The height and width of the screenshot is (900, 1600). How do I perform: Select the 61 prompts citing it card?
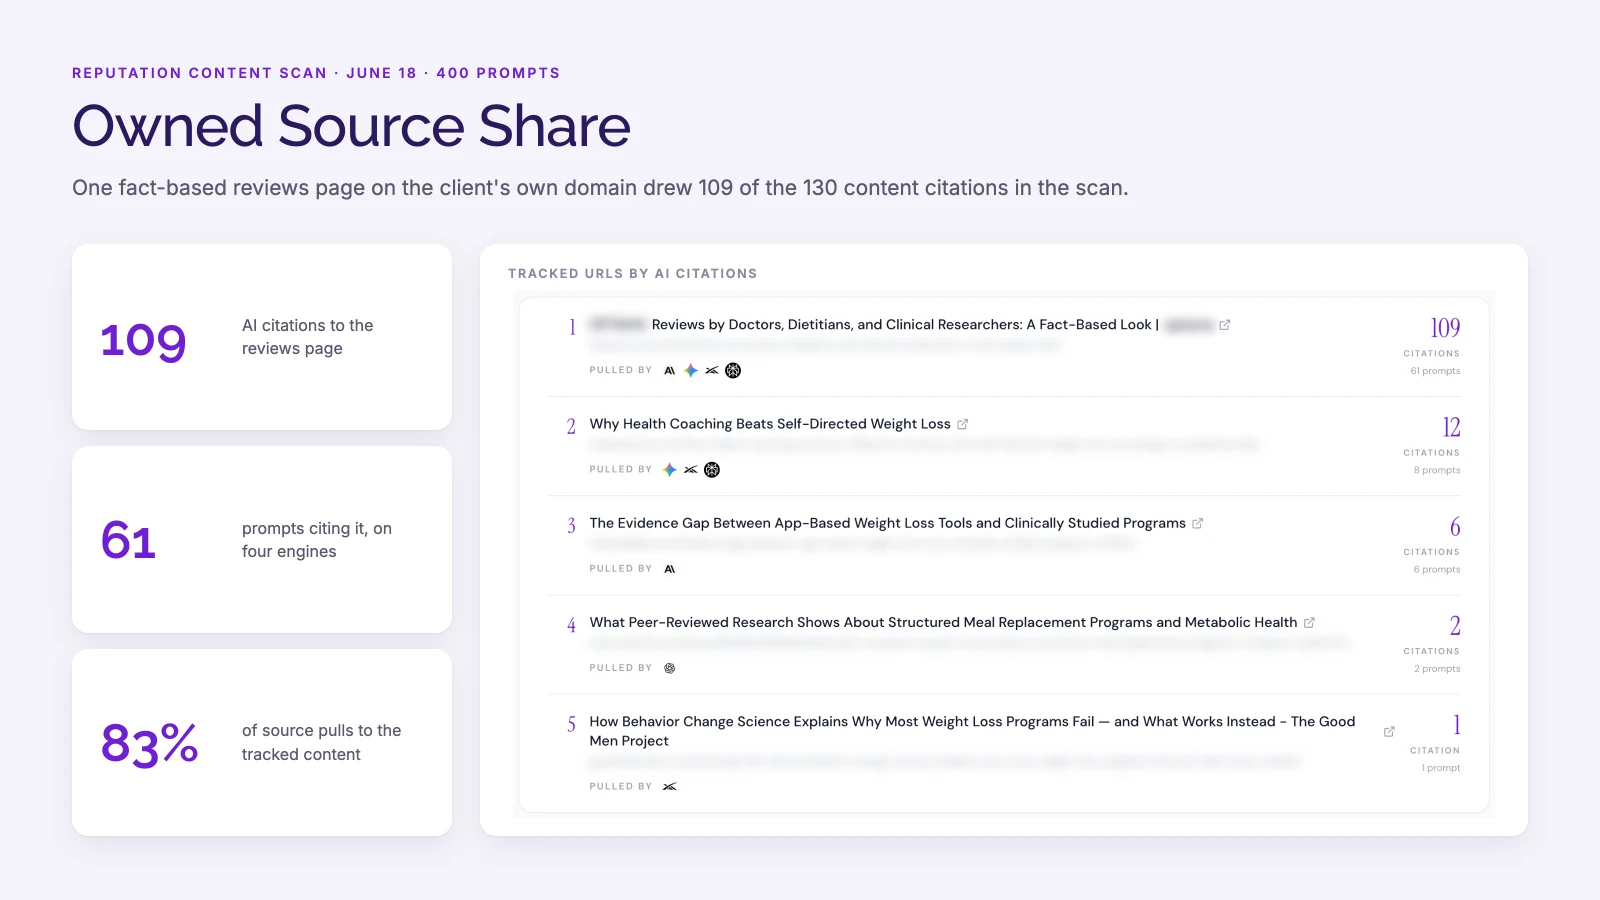(x=262, y=540)
